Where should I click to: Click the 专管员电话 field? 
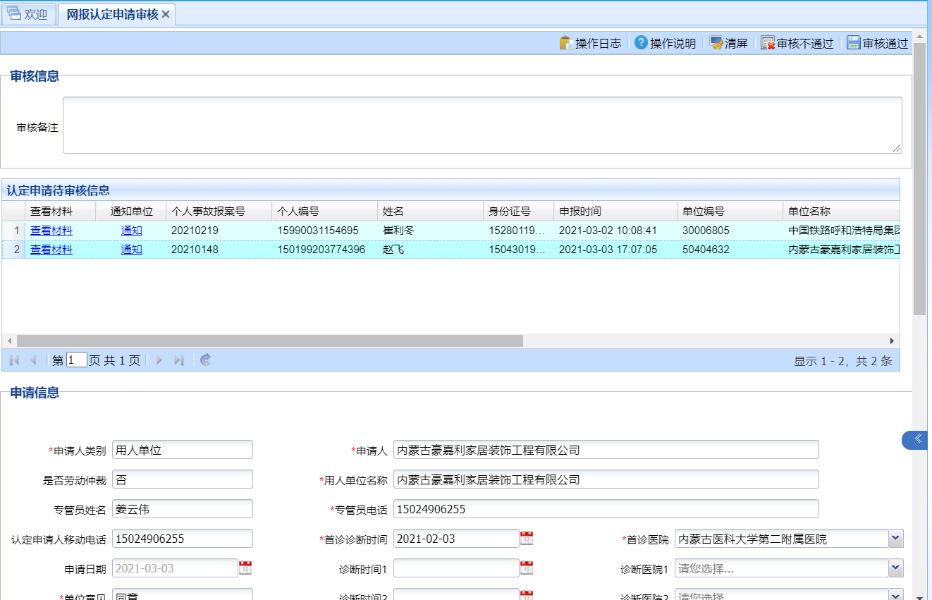coord(606,509)
